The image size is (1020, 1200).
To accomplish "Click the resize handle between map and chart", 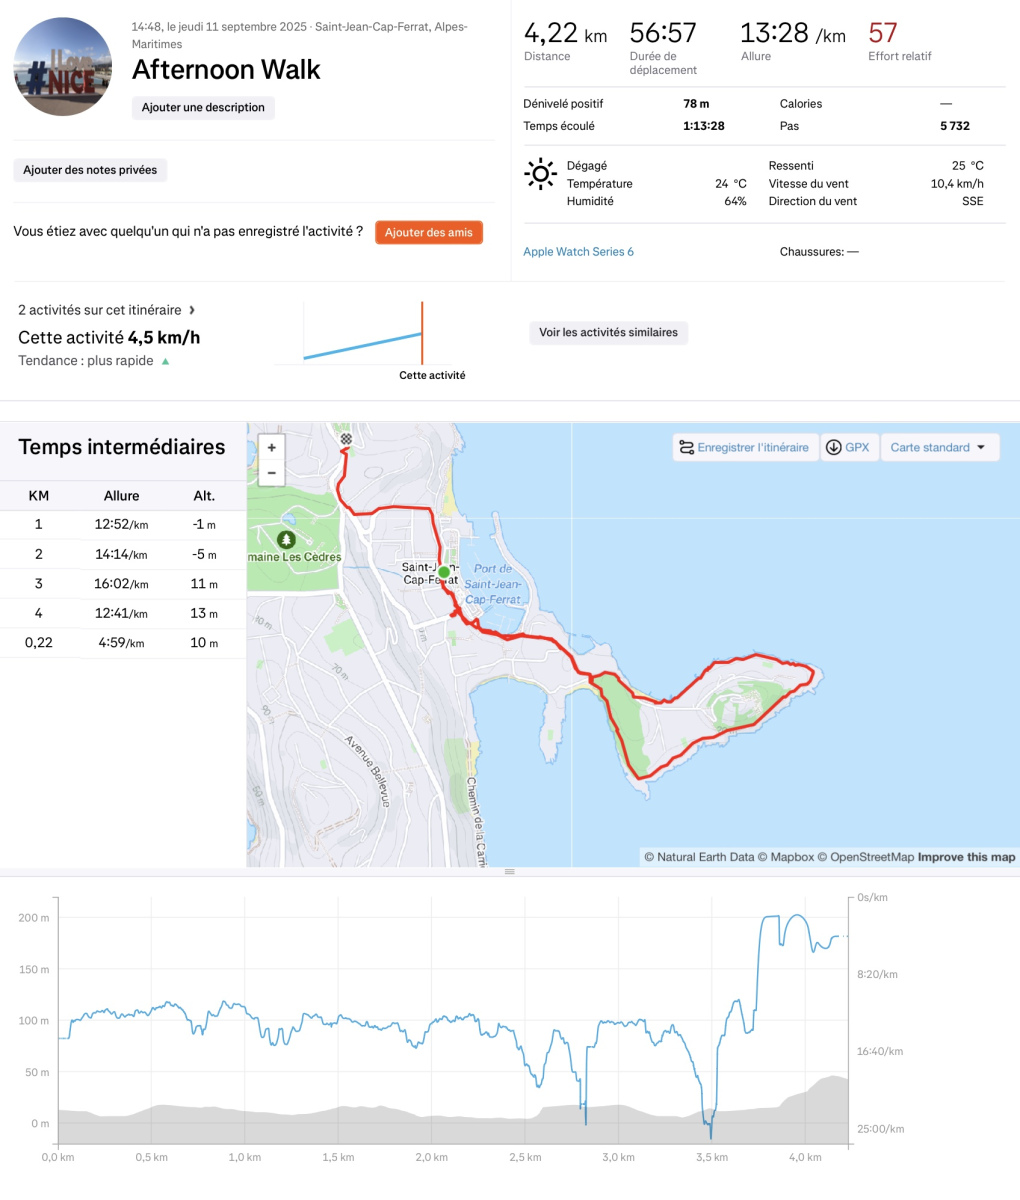I will click(509, 872).
